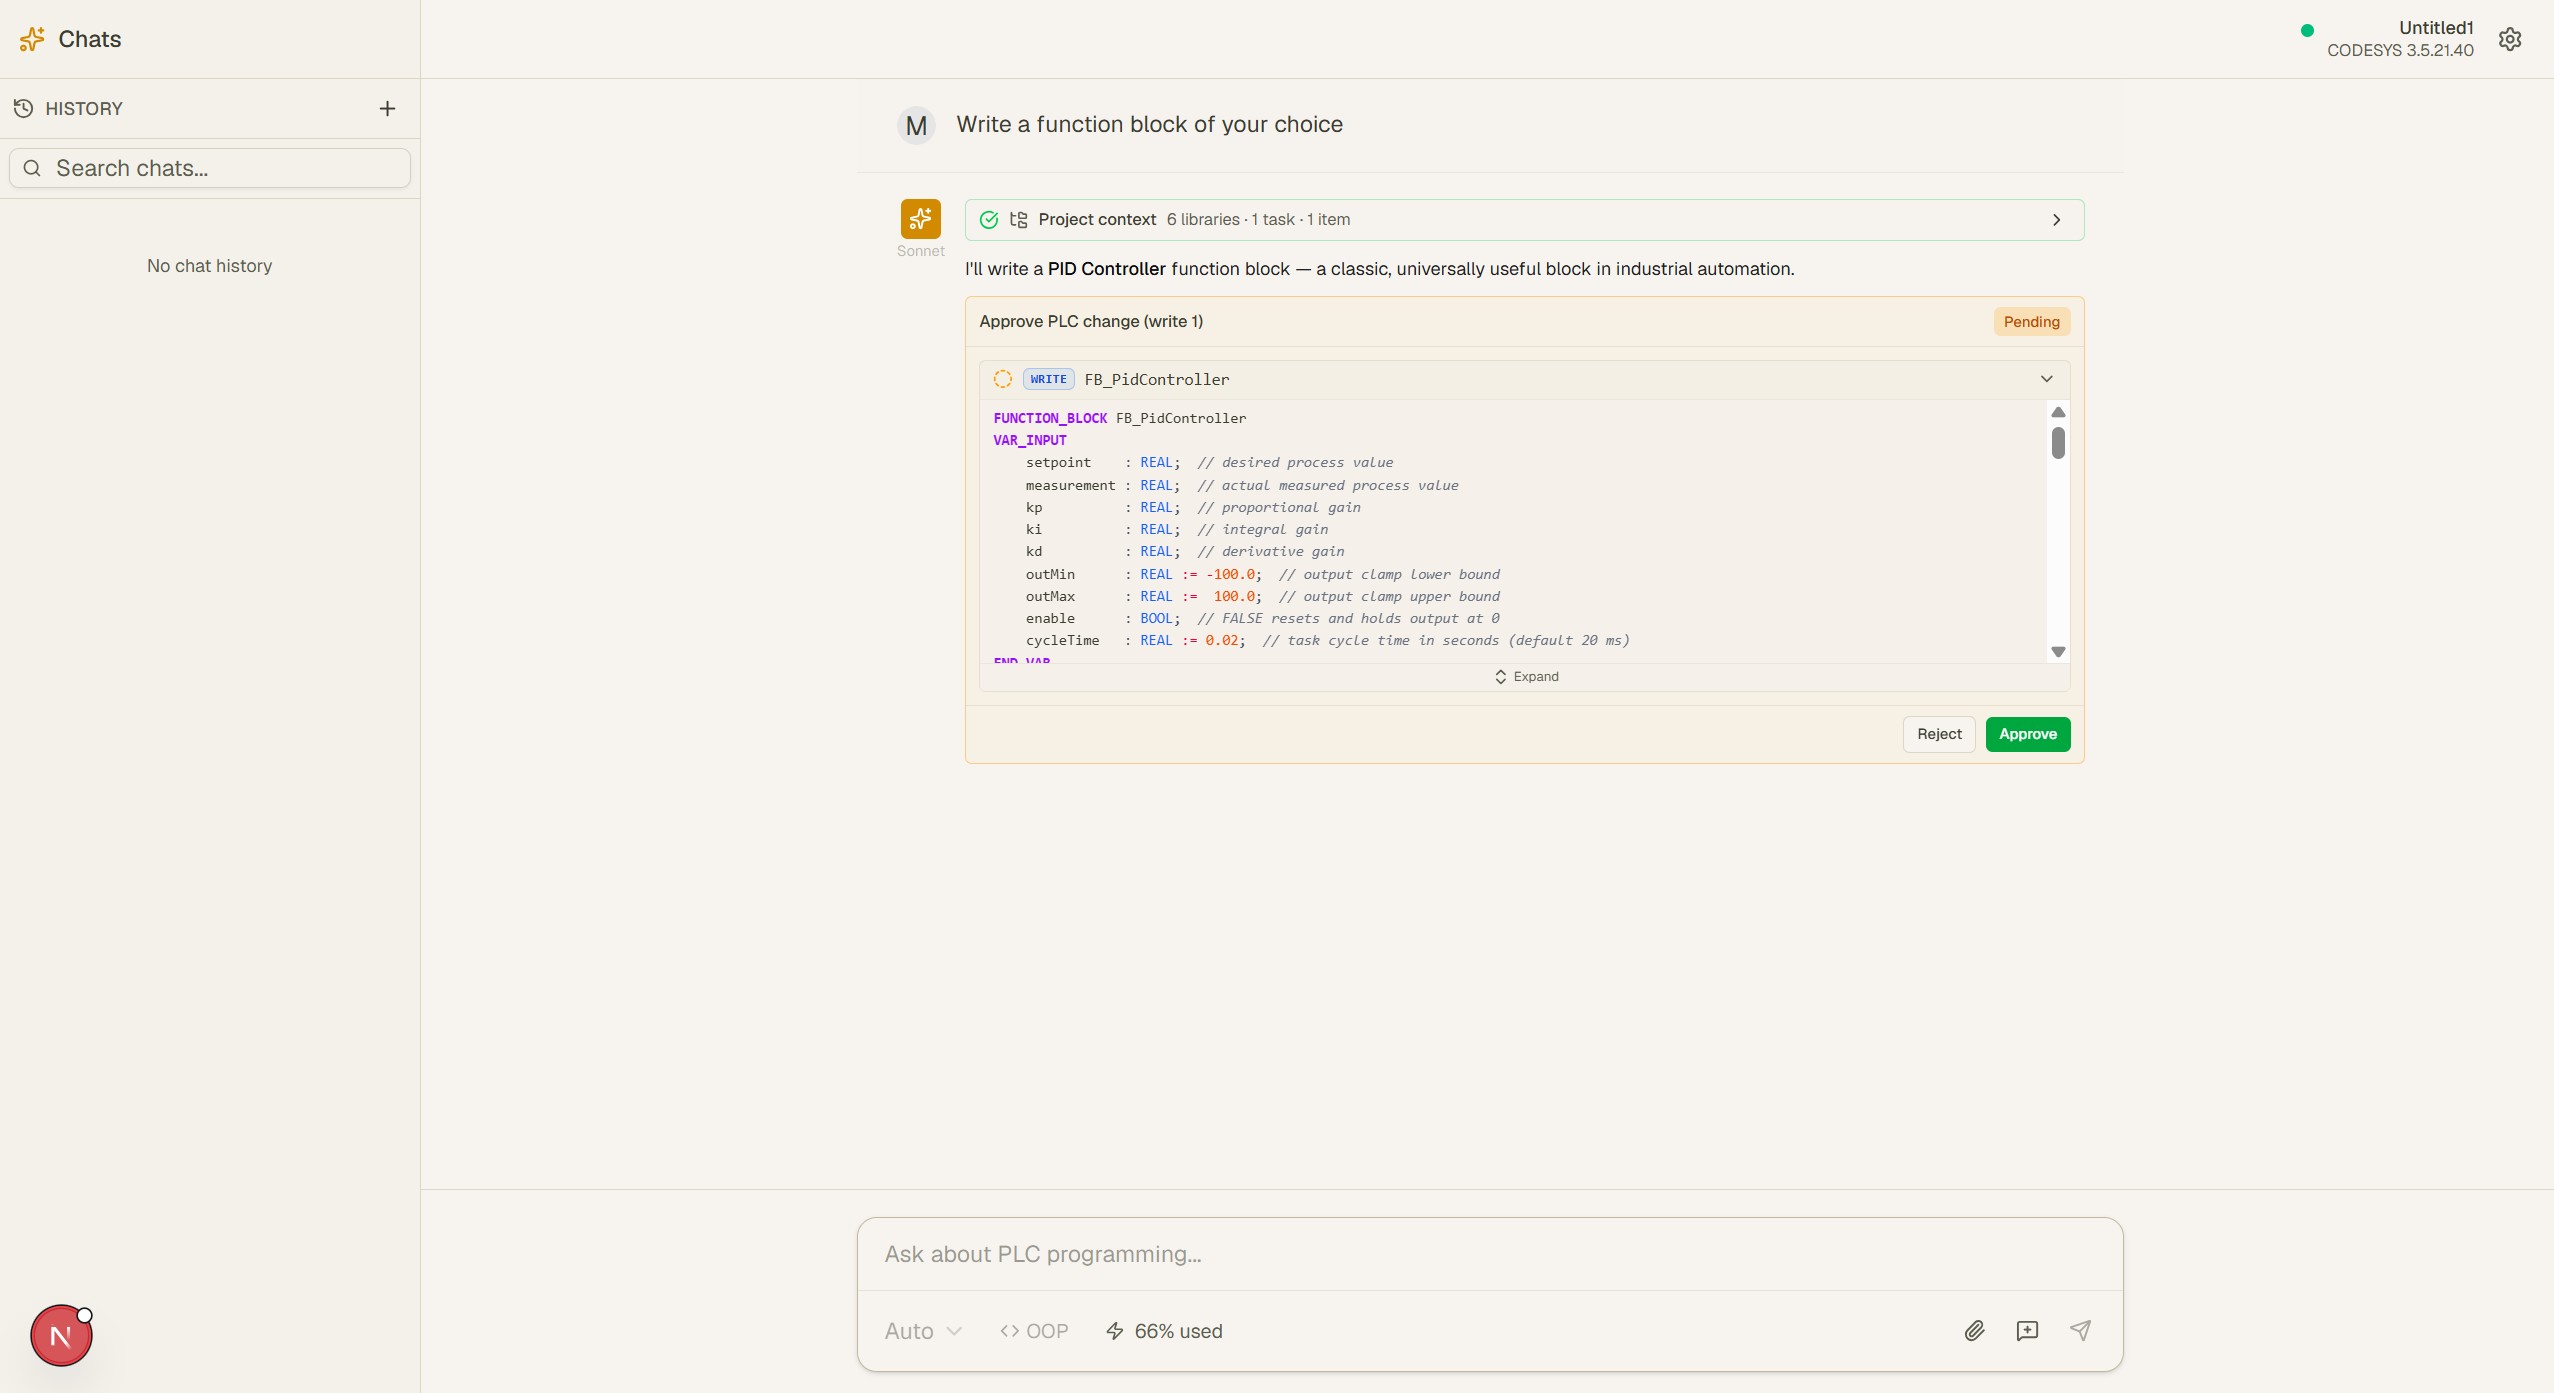
Task: Click code scrollbar up arrow
Action: tap(2058, 412)
